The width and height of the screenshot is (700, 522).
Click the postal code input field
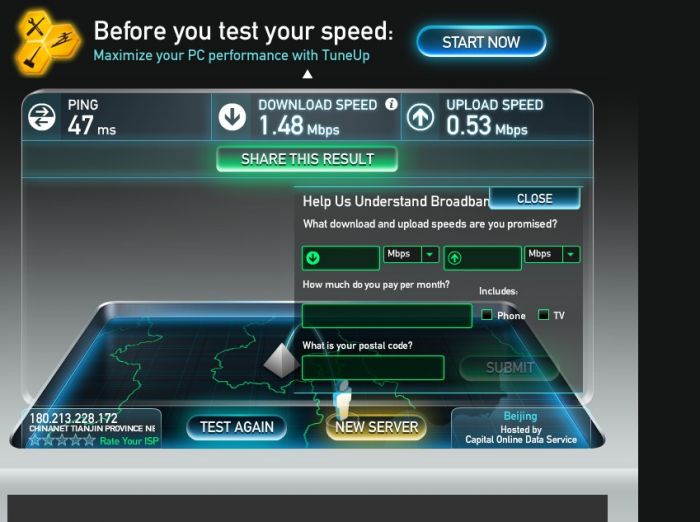(x=373, y=367)
